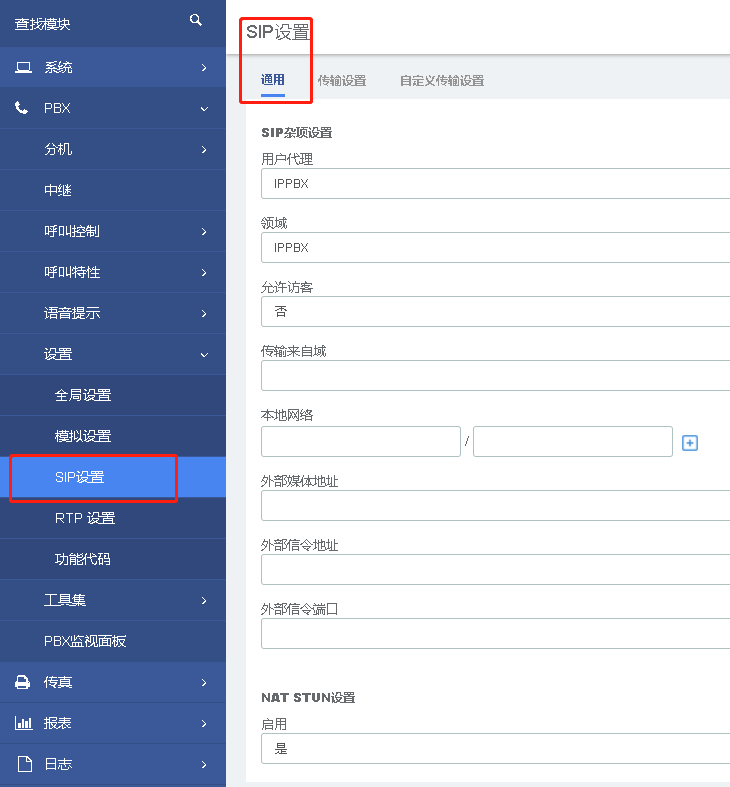Image resolution: width=730 pixels, height=787 pixels.
Task: Click the SIP杂项设置 section heading
Action: [x=297, y=133]
